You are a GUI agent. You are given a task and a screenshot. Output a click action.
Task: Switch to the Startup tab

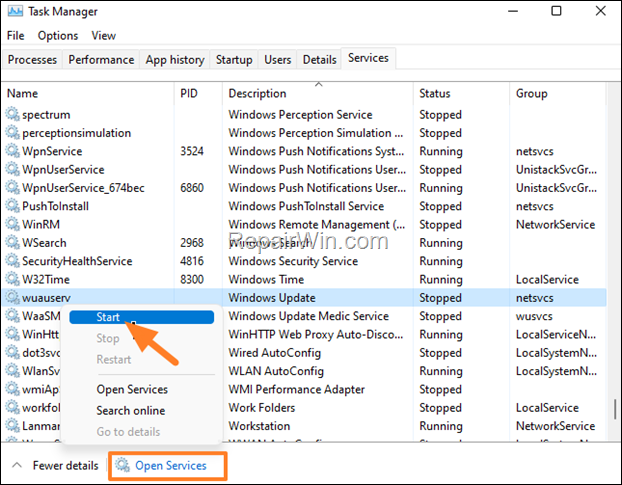click(234, 59)
